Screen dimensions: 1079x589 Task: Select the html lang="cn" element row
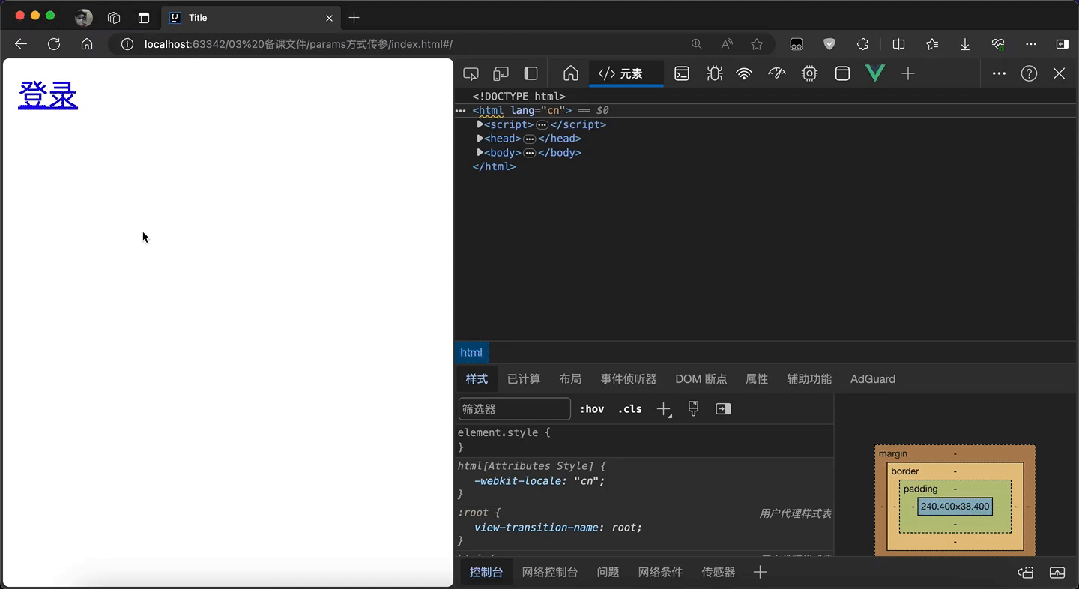coord(766,110)
